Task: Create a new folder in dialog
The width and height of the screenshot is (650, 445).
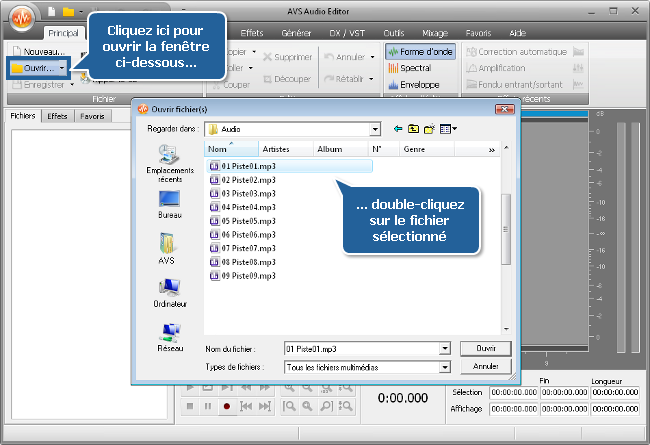Action: [x=429, y=129]
